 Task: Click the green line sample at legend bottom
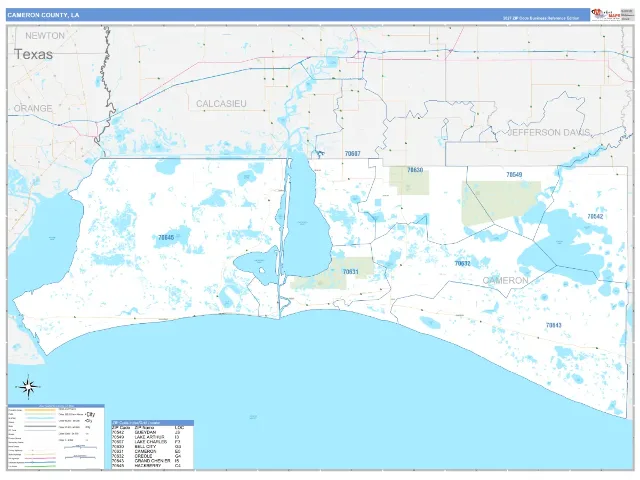[40, 466]
